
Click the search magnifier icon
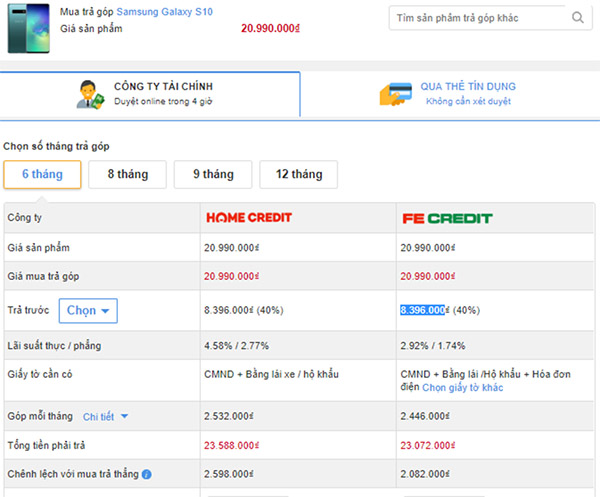tap(577, 18)
